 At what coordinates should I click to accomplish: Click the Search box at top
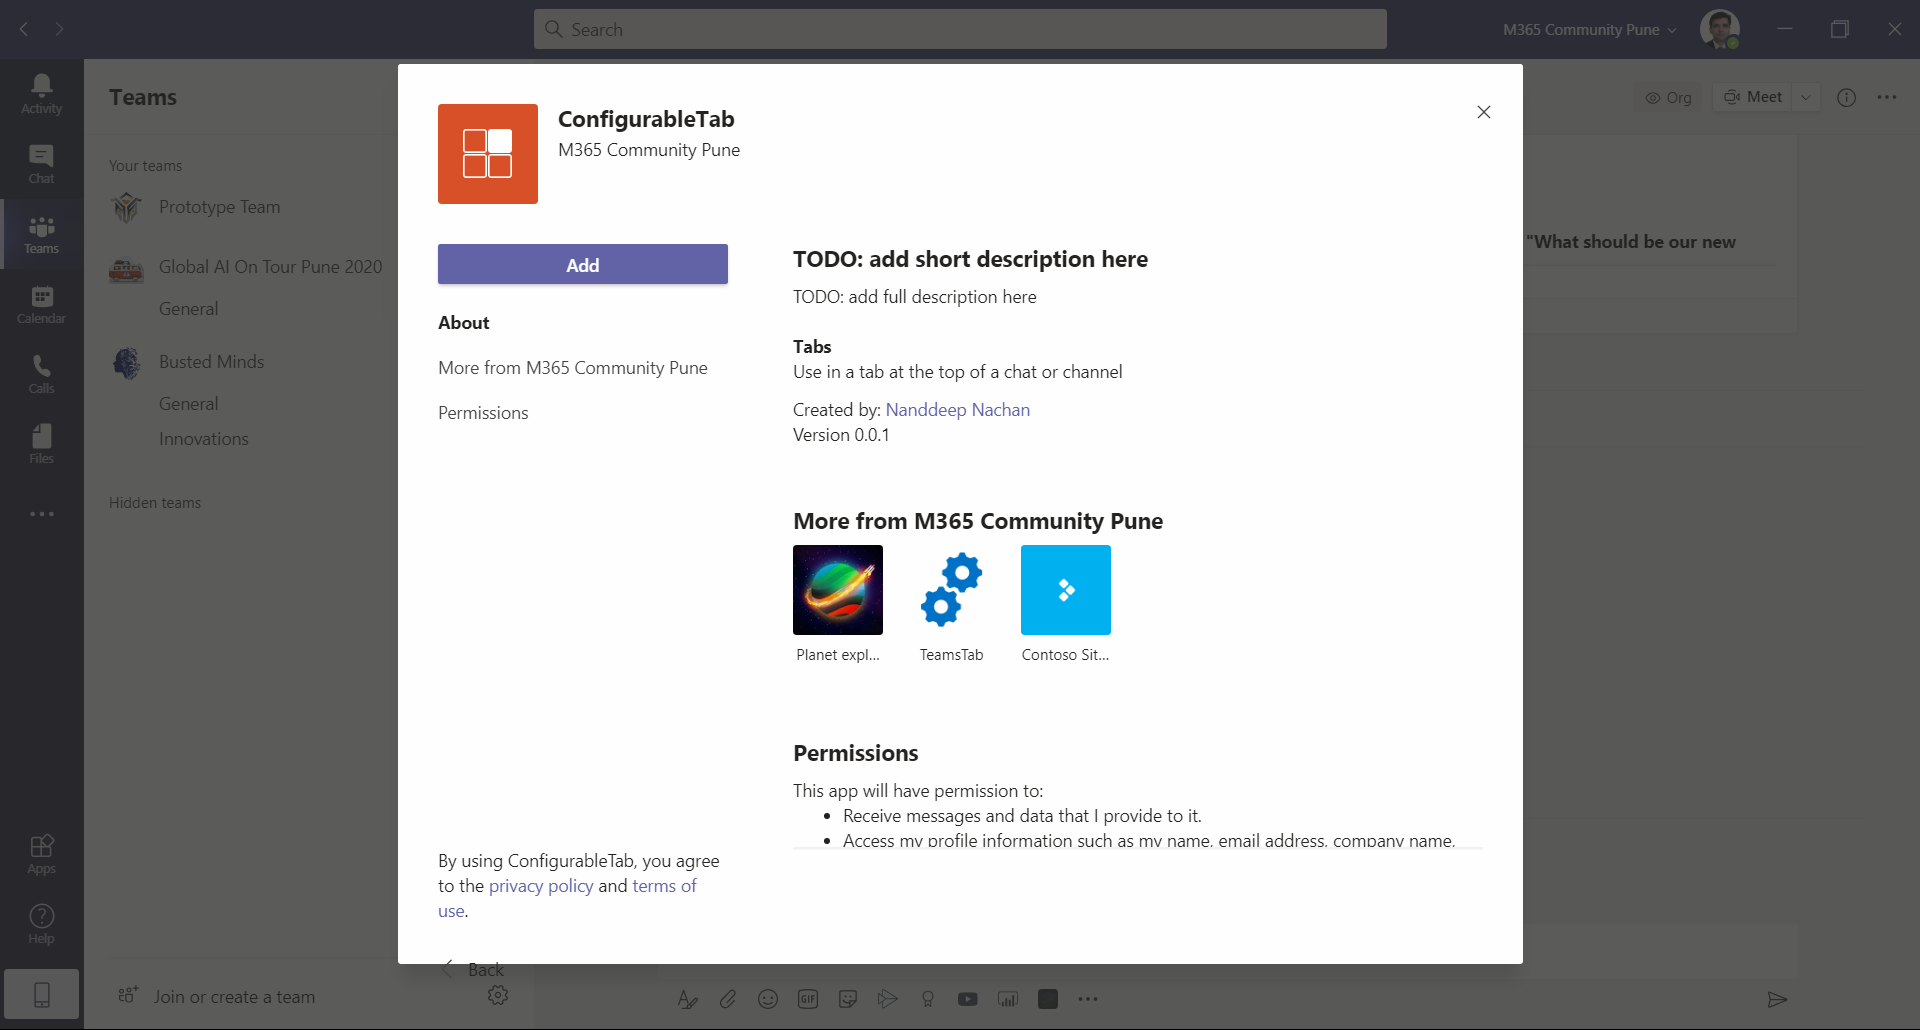click(x=960, y=30)
